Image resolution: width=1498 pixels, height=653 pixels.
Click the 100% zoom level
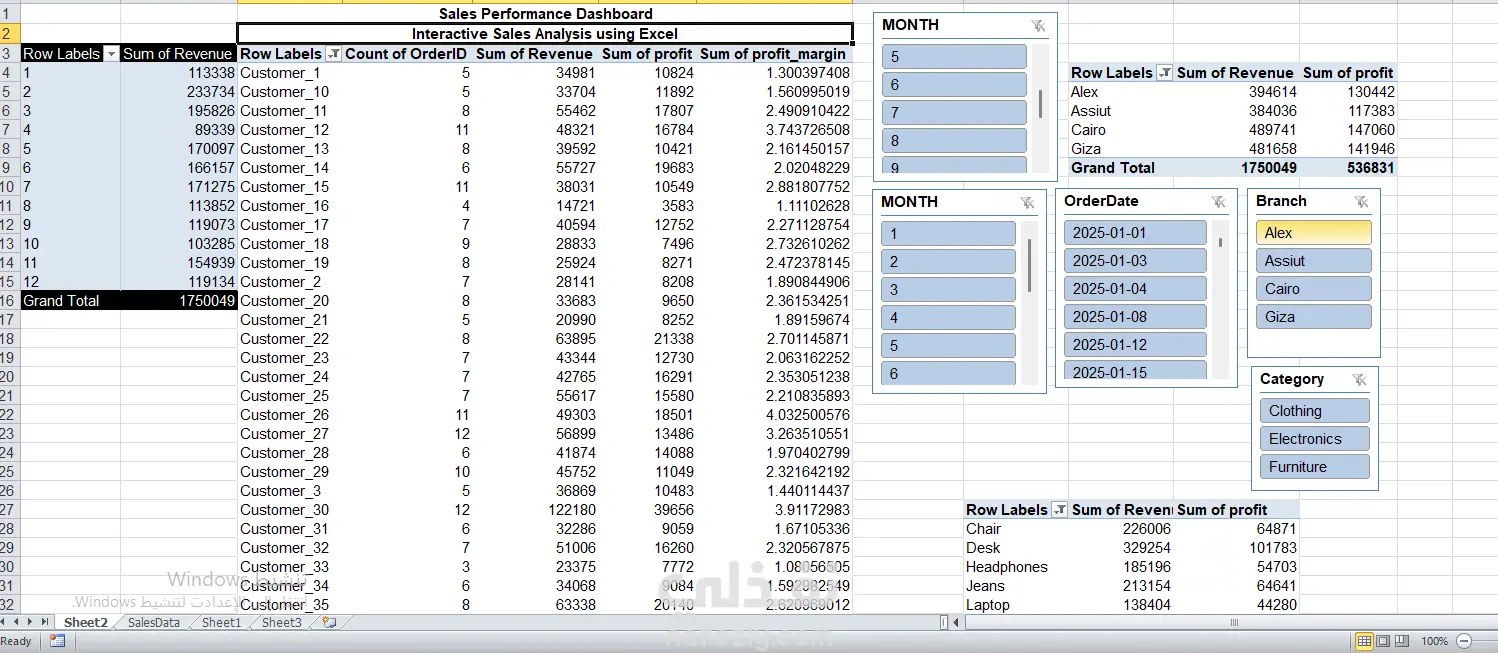point(1434,641)
